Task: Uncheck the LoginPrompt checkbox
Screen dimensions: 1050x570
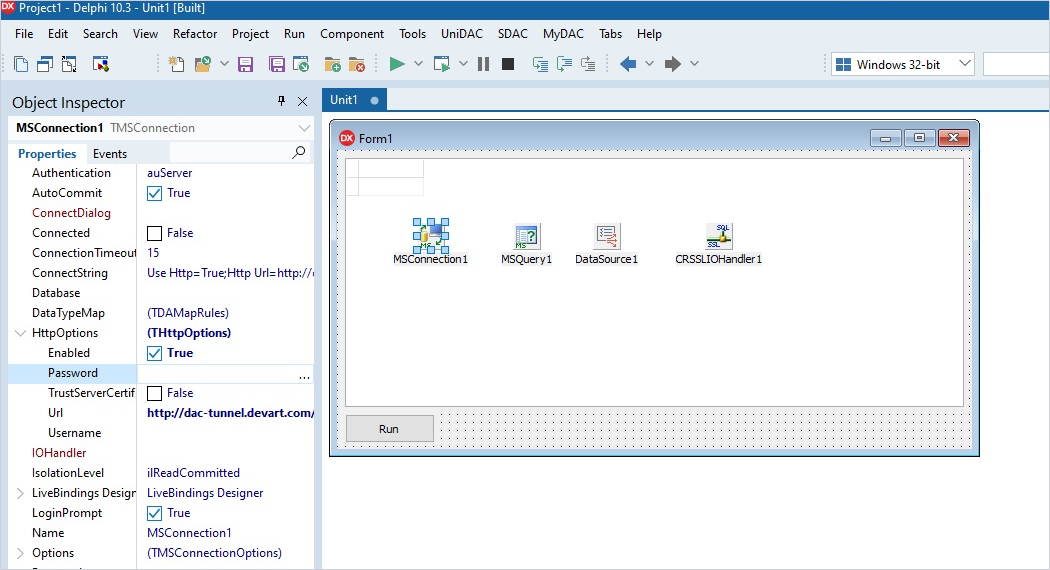Action: click(155, 514)
